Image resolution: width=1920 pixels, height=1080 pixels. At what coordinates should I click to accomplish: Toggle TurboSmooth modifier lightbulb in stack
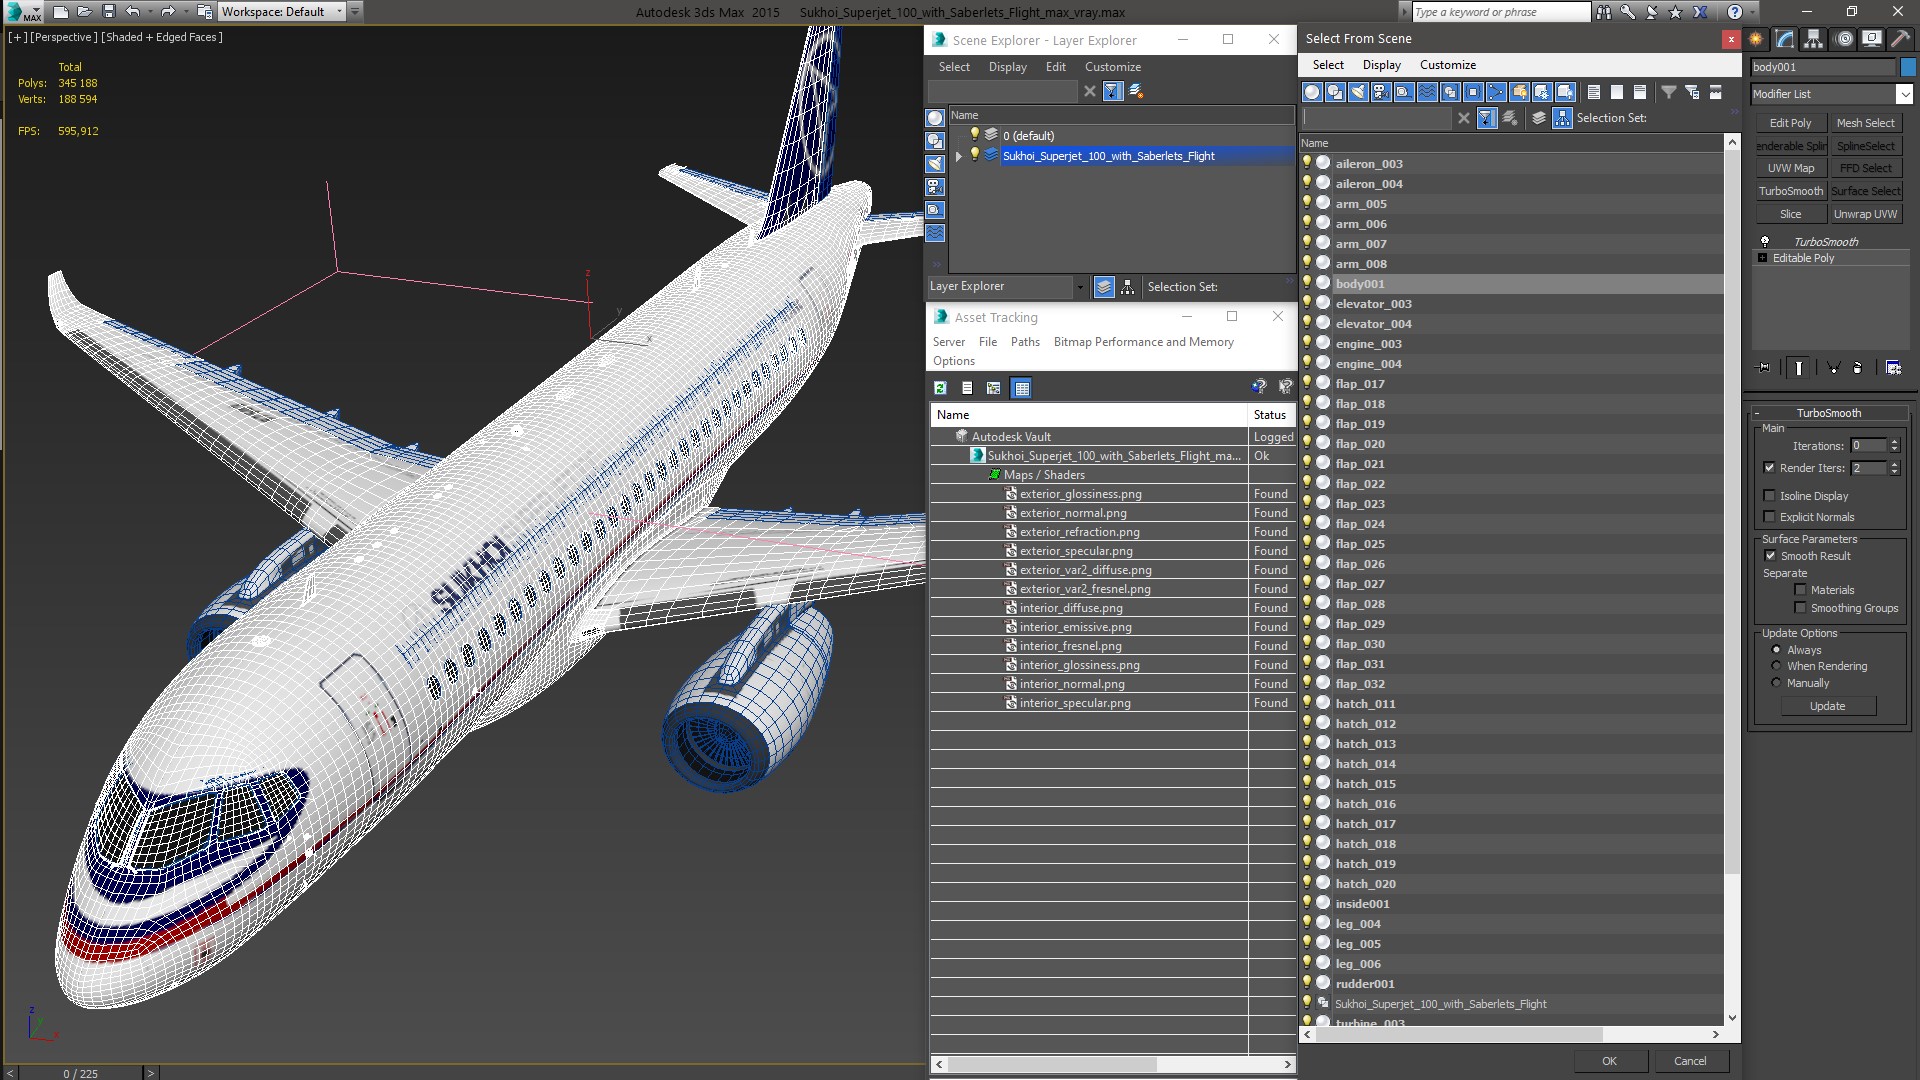point(1765,242)
